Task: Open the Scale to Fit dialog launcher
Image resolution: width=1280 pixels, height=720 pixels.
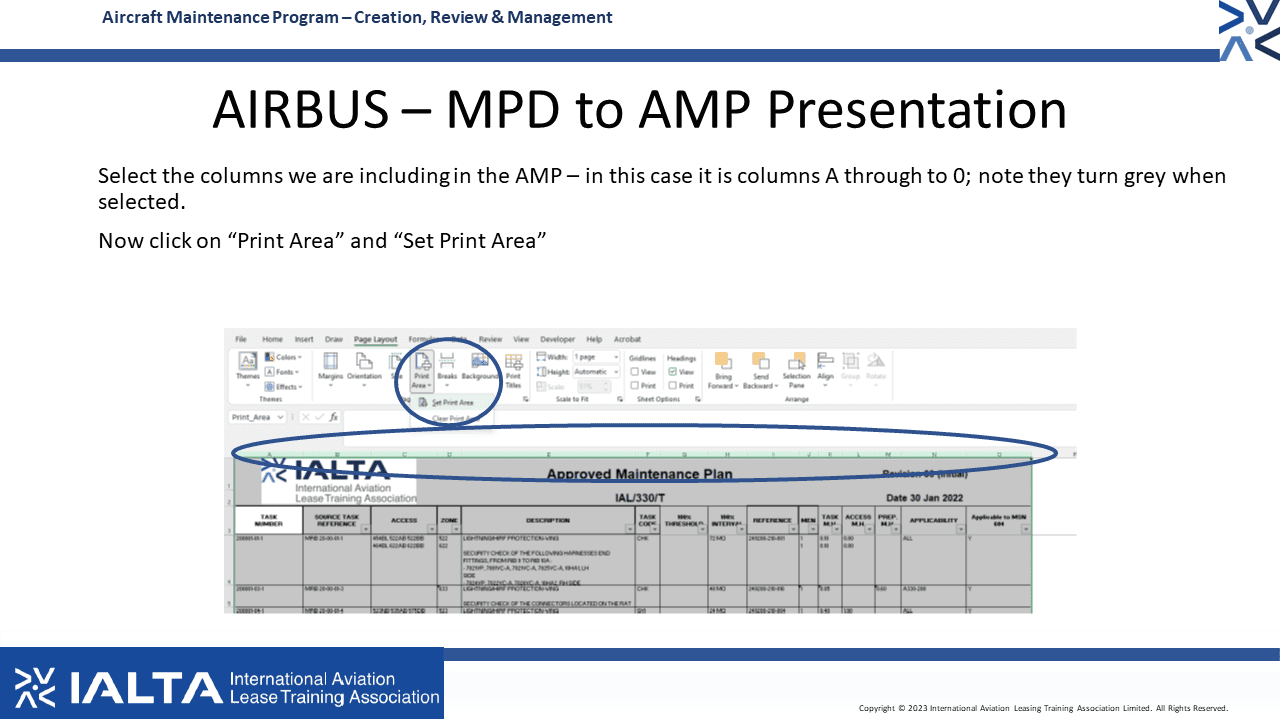Action: point(620,399)
